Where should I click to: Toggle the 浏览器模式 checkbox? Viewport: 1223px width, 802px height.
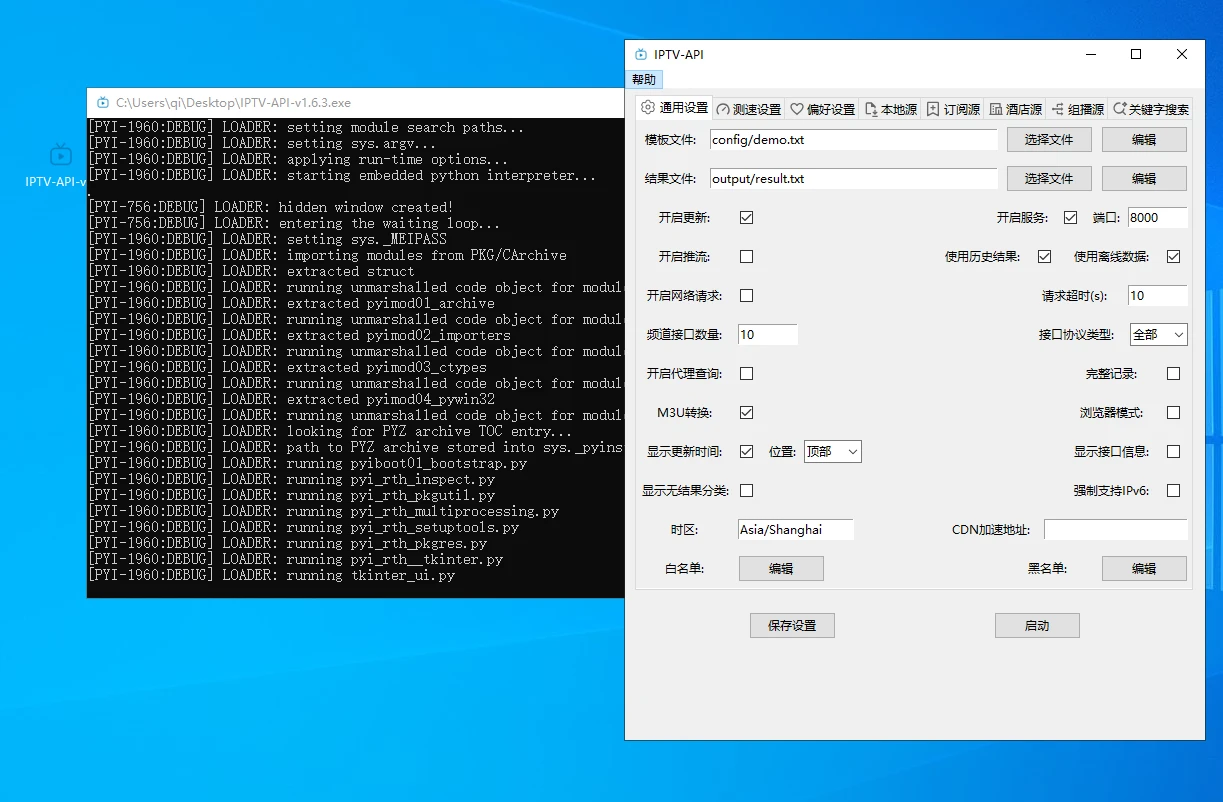[1173, 412]
